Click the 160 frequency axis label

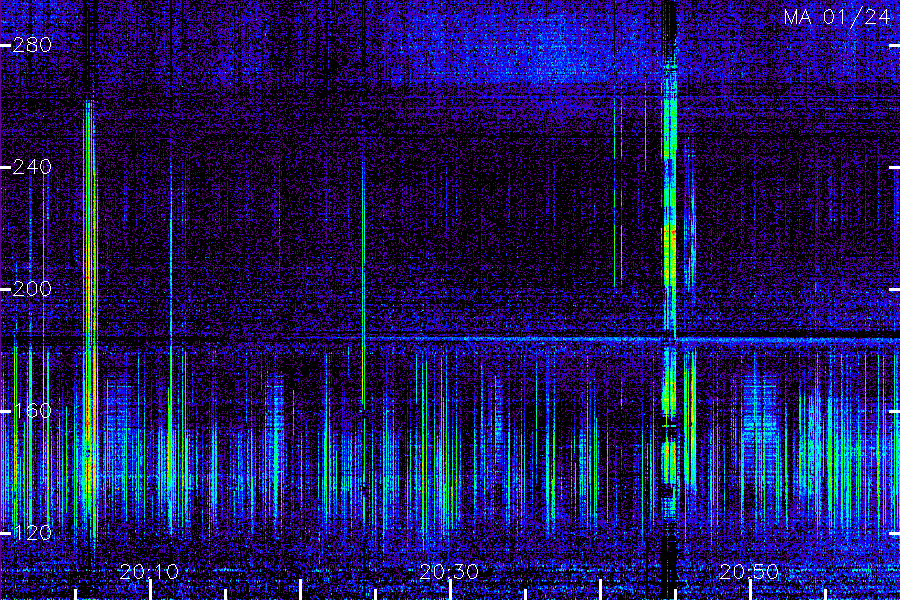(x=32, y=411)
